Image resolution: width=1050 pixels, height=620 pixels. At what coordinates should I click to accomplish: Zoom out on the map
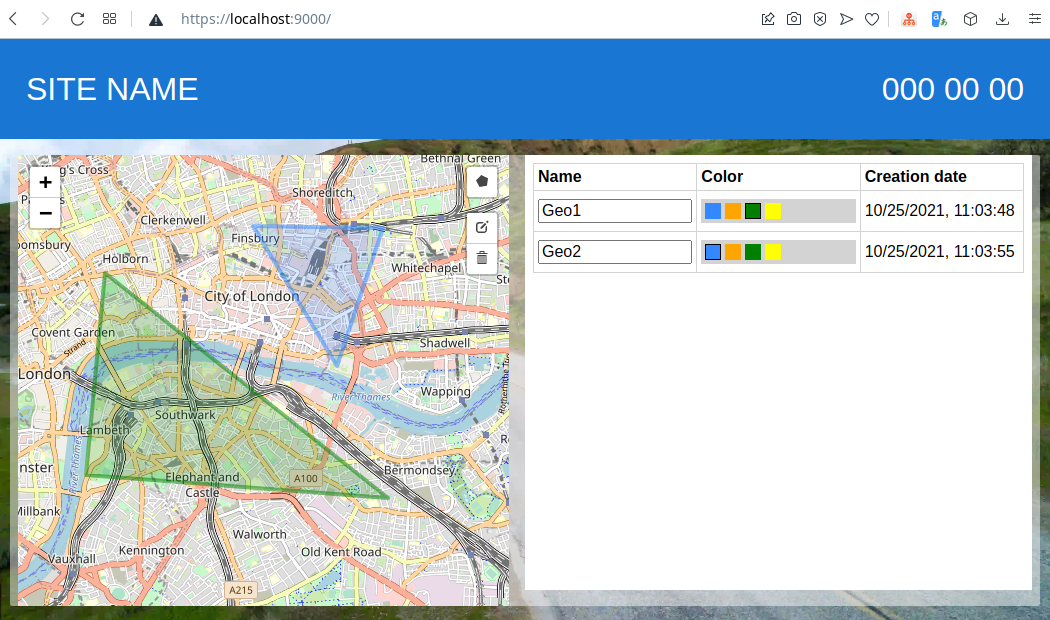click(45, 213)
